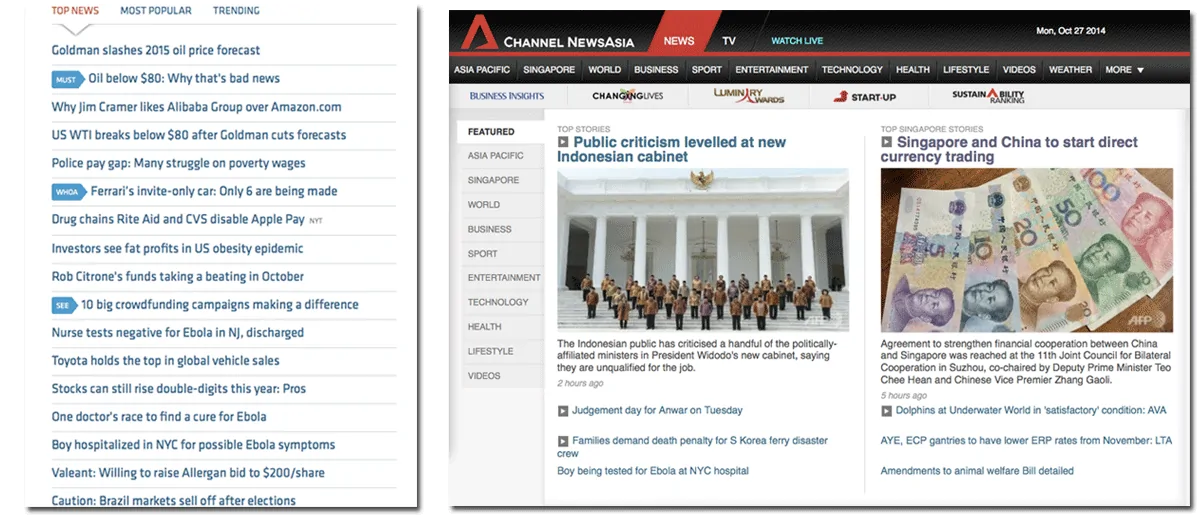This screenshot has height=516, width=1200.
Task: Click video icon beside Judgement day for Anwar
Action: click(563, 411)
